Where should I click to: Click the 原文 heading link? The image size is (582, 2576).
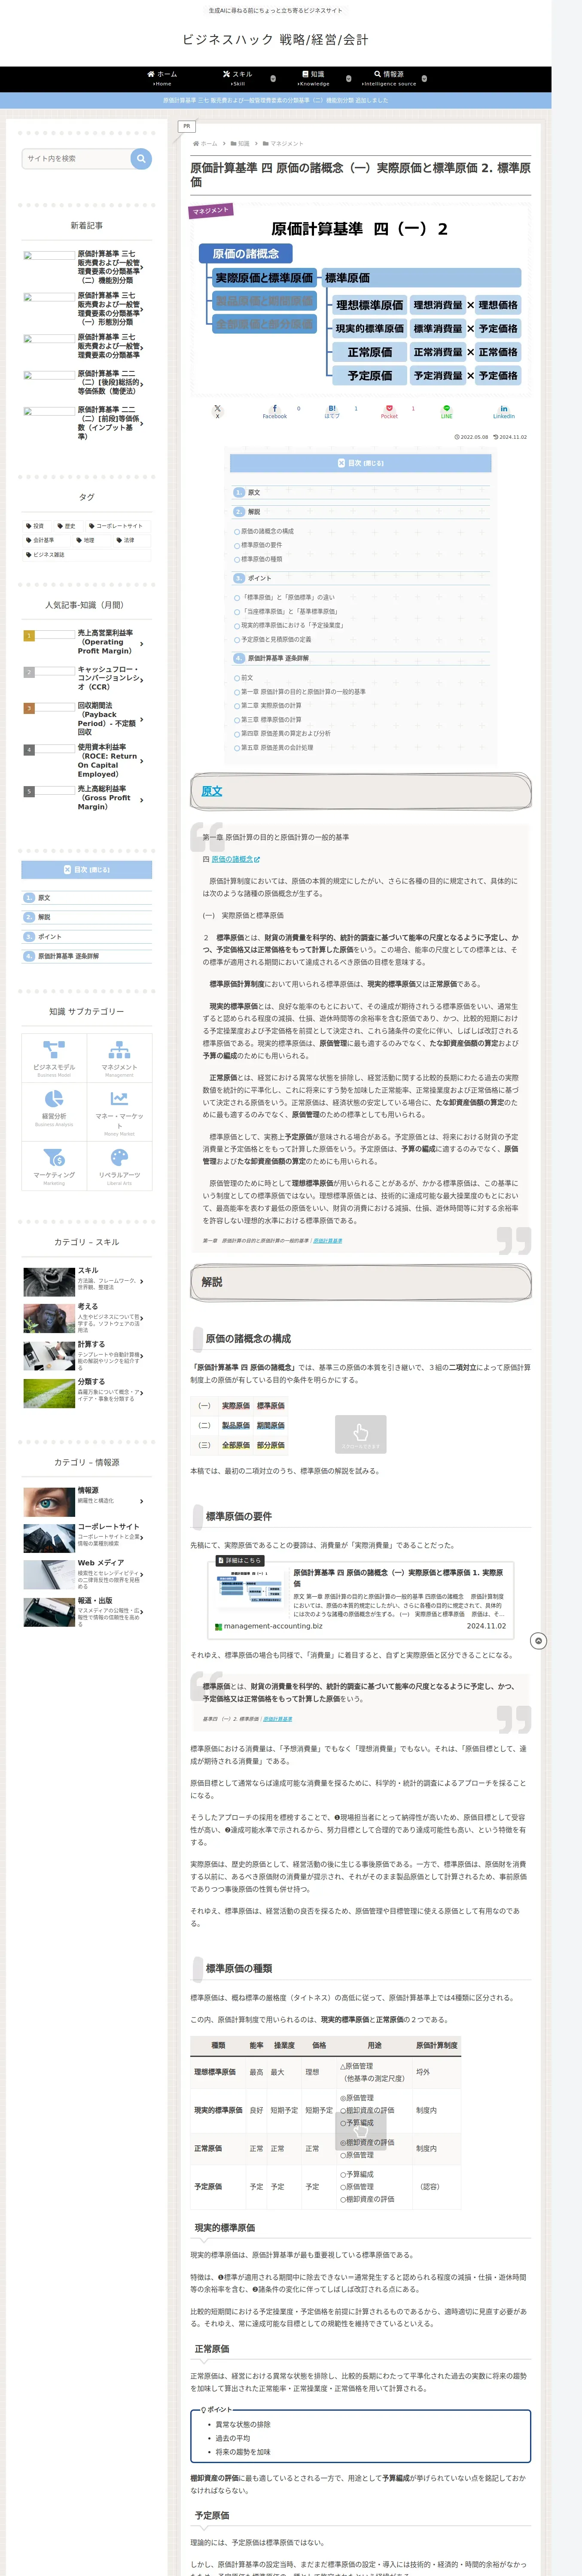pyautogui.click(x=212, y=791)
